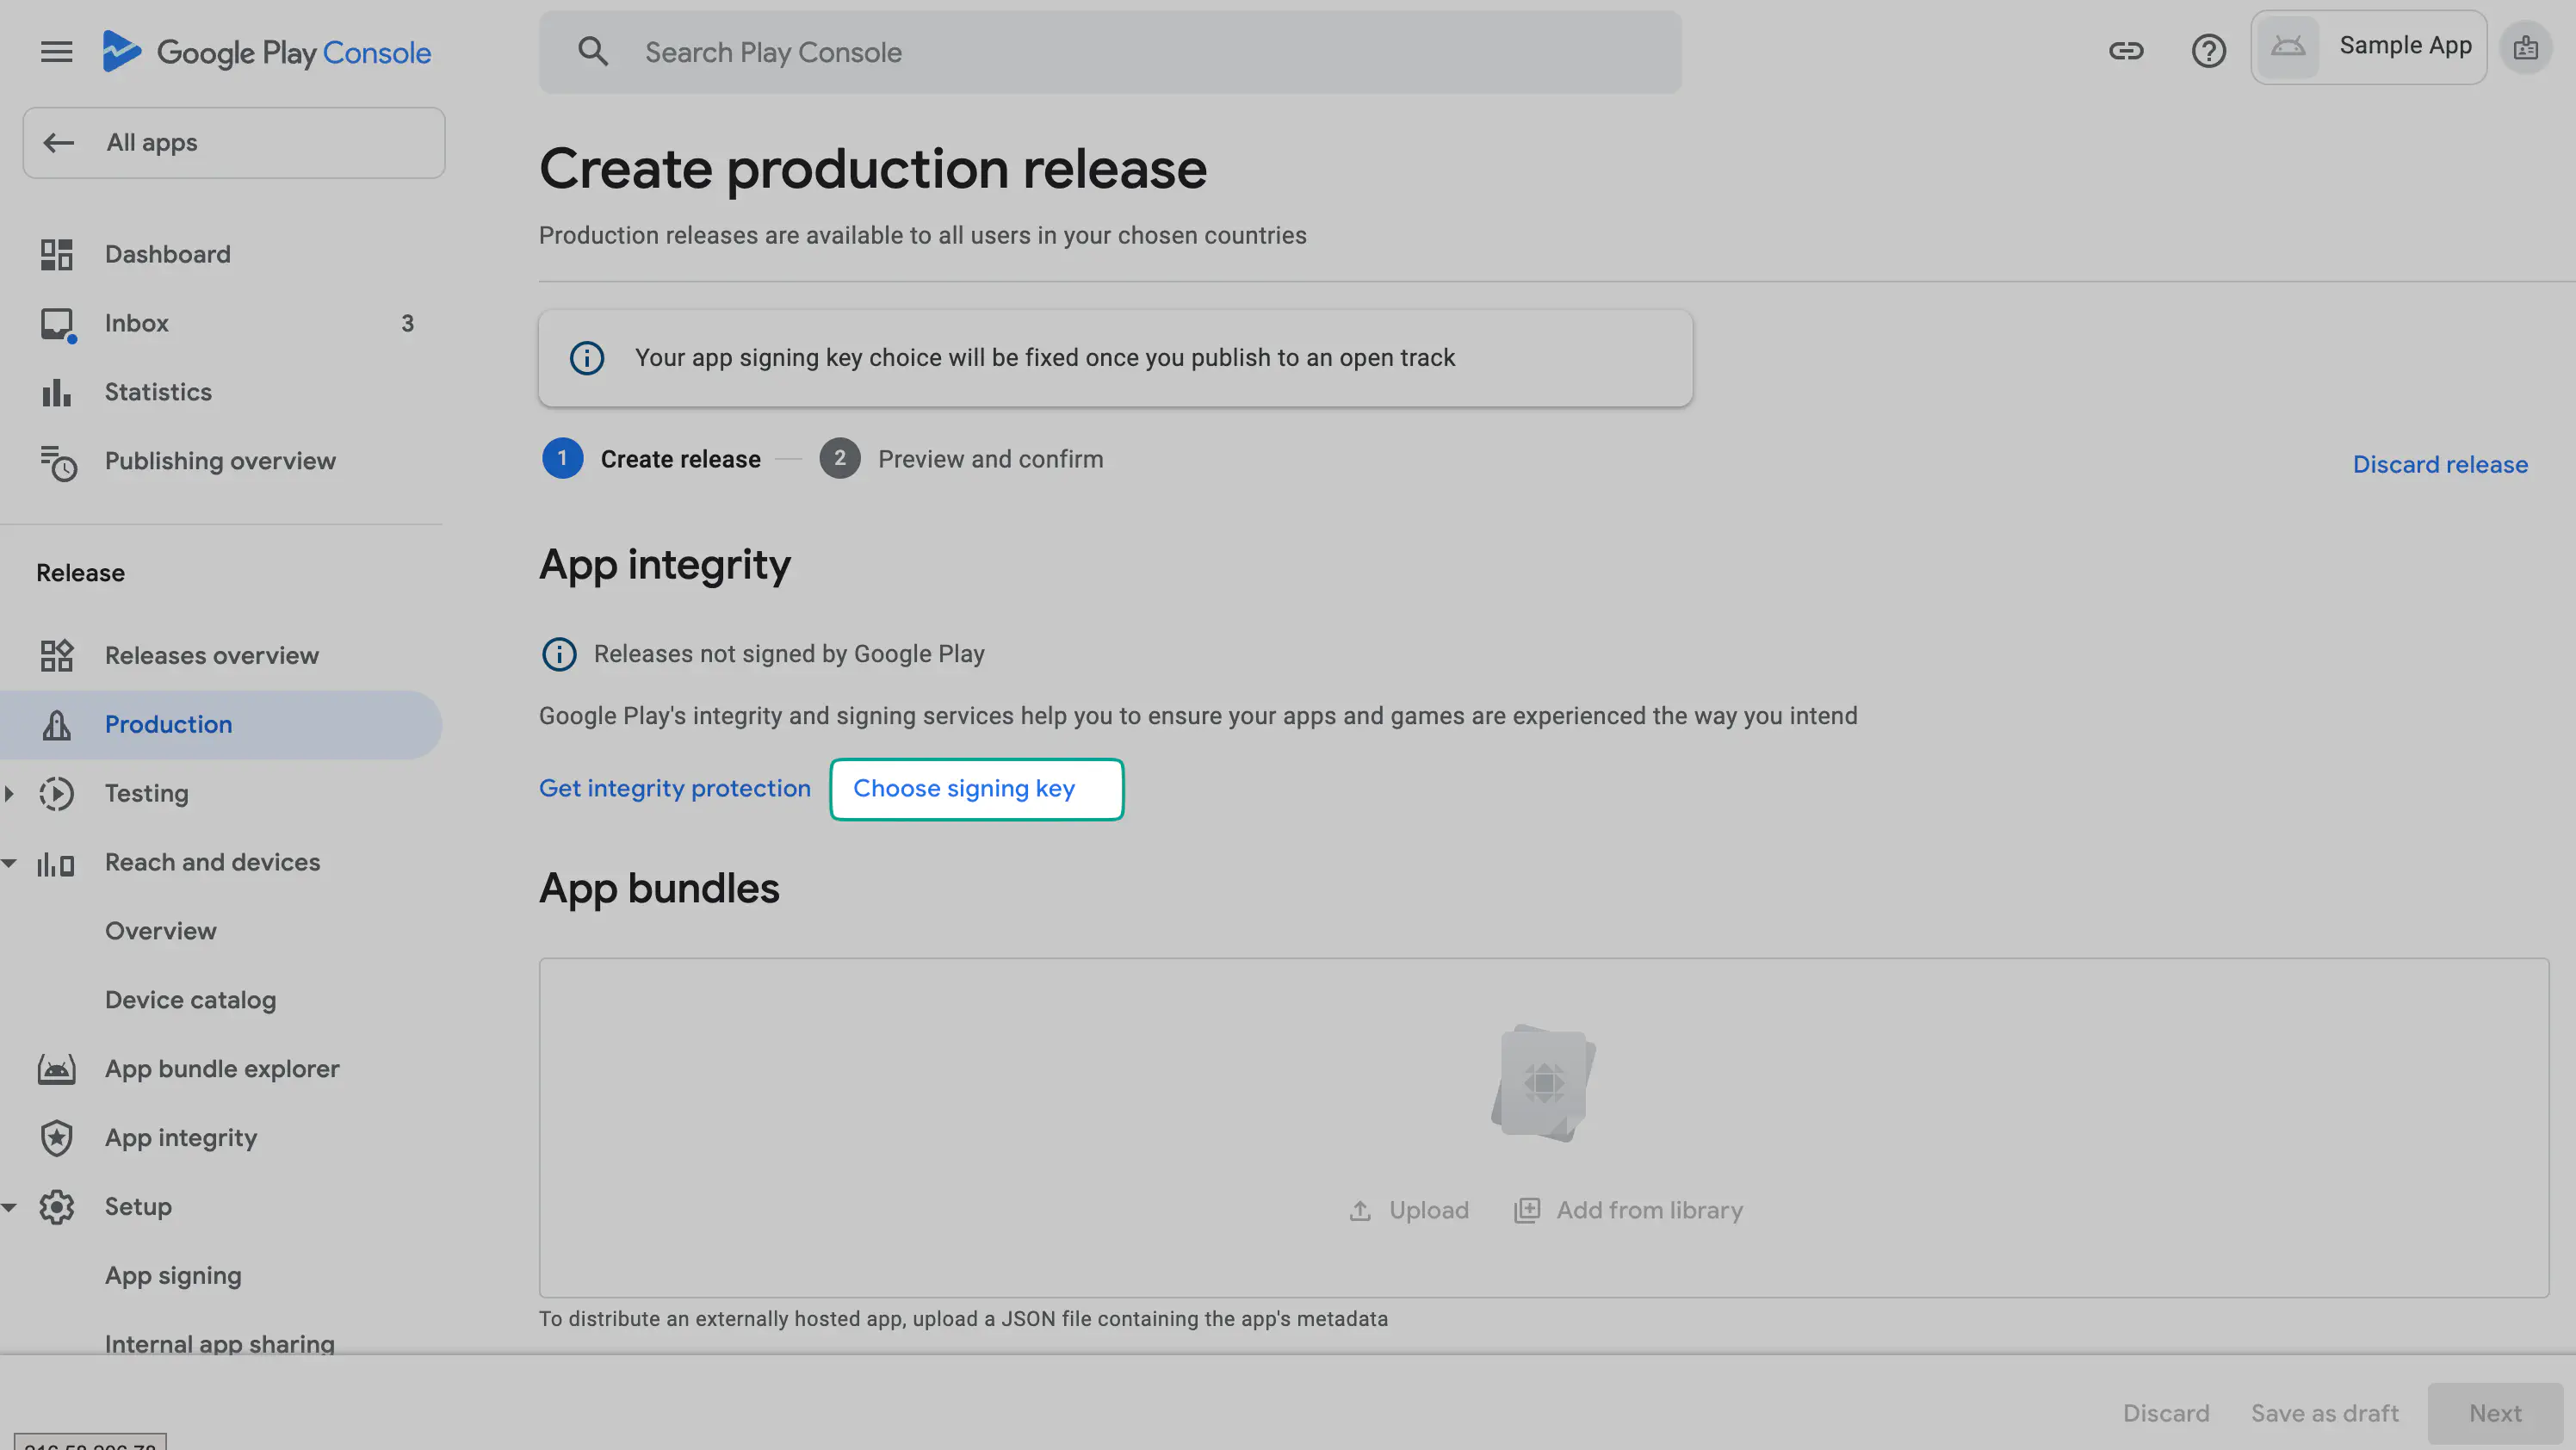
Task: Open the App bundle explorer icon
Action: [x=57, y=1069]
